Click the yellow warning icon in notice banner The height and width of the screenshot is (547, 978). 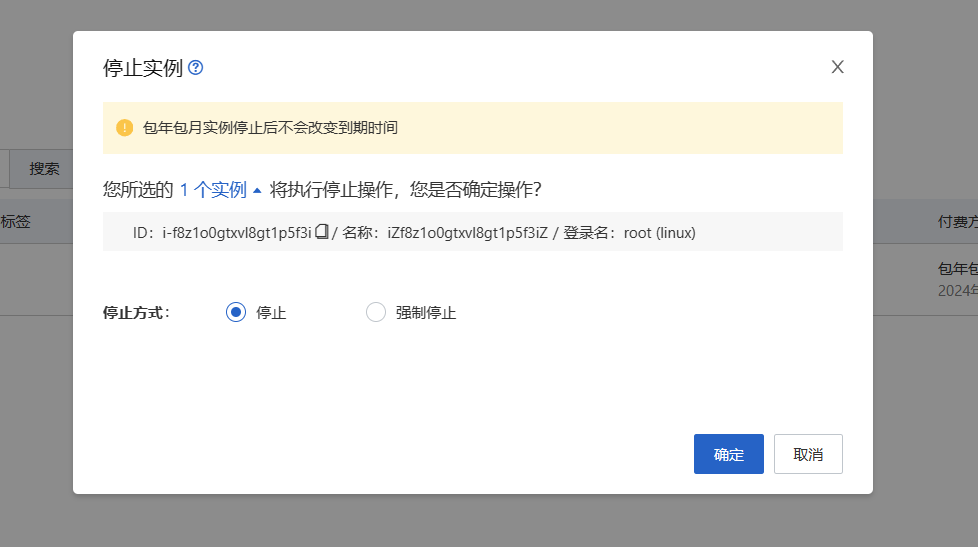coord(124,128)
